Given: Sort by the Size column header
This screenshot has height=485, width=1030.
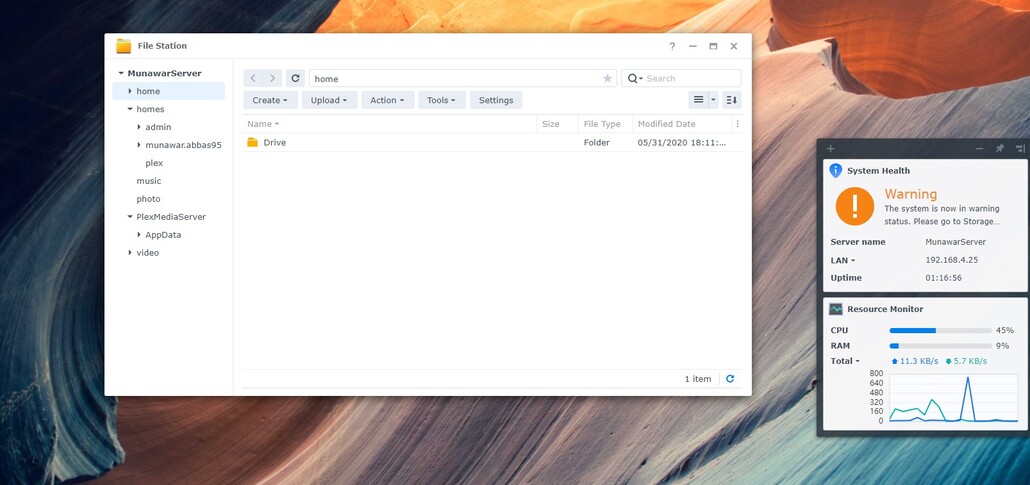Looking at the screenshot, I should point(558,124).
